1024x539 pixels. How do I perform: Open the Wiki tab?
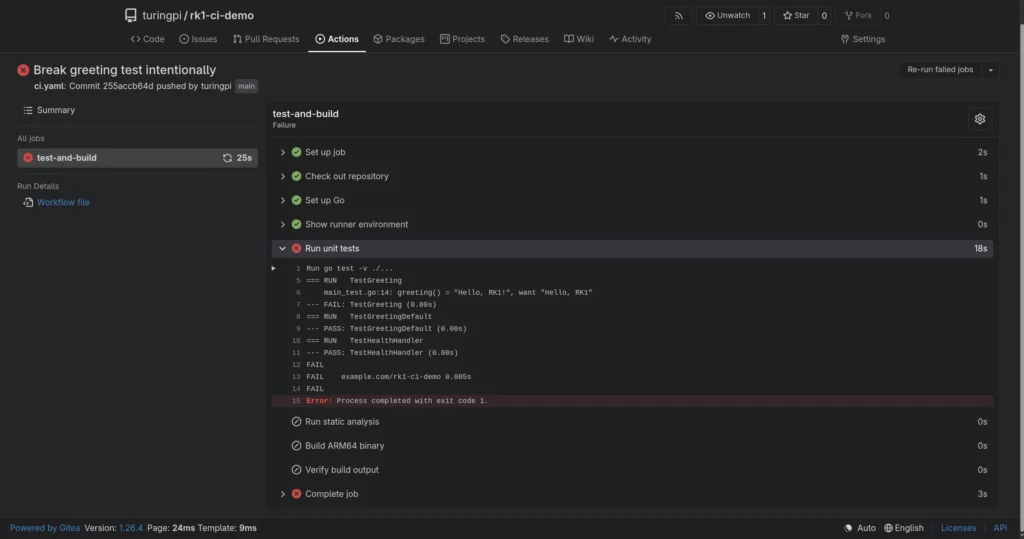click(x=579, y=39)
